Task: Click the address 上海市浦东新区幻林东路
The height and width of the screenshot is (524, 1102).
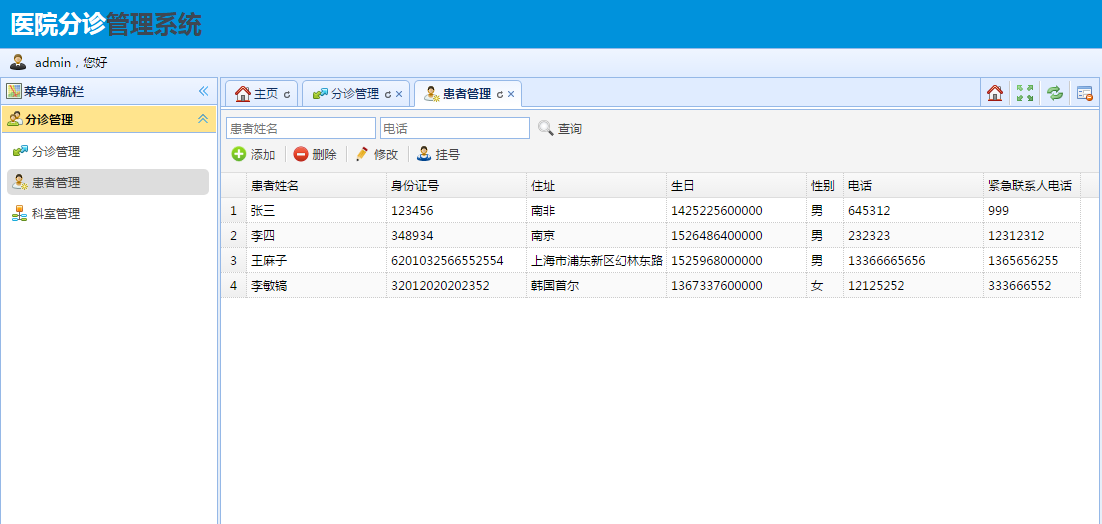Action: pyautogui.click(x=597, y=261)
